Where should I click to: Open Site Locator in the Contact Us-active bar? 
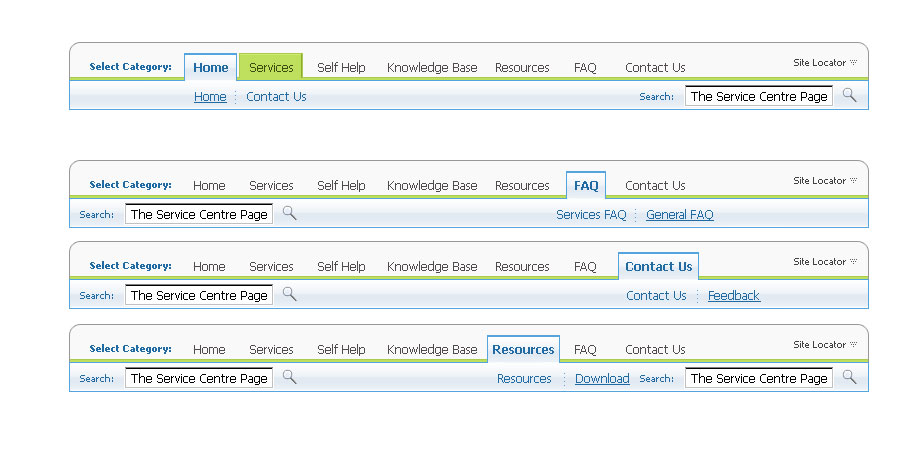coord(825,262)
